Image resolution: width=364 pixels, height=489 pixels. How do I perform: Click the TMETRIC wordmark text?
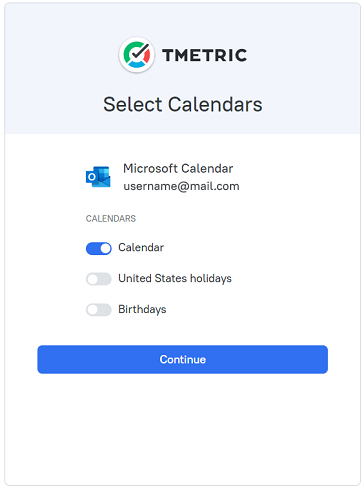(x=205, y=55)
